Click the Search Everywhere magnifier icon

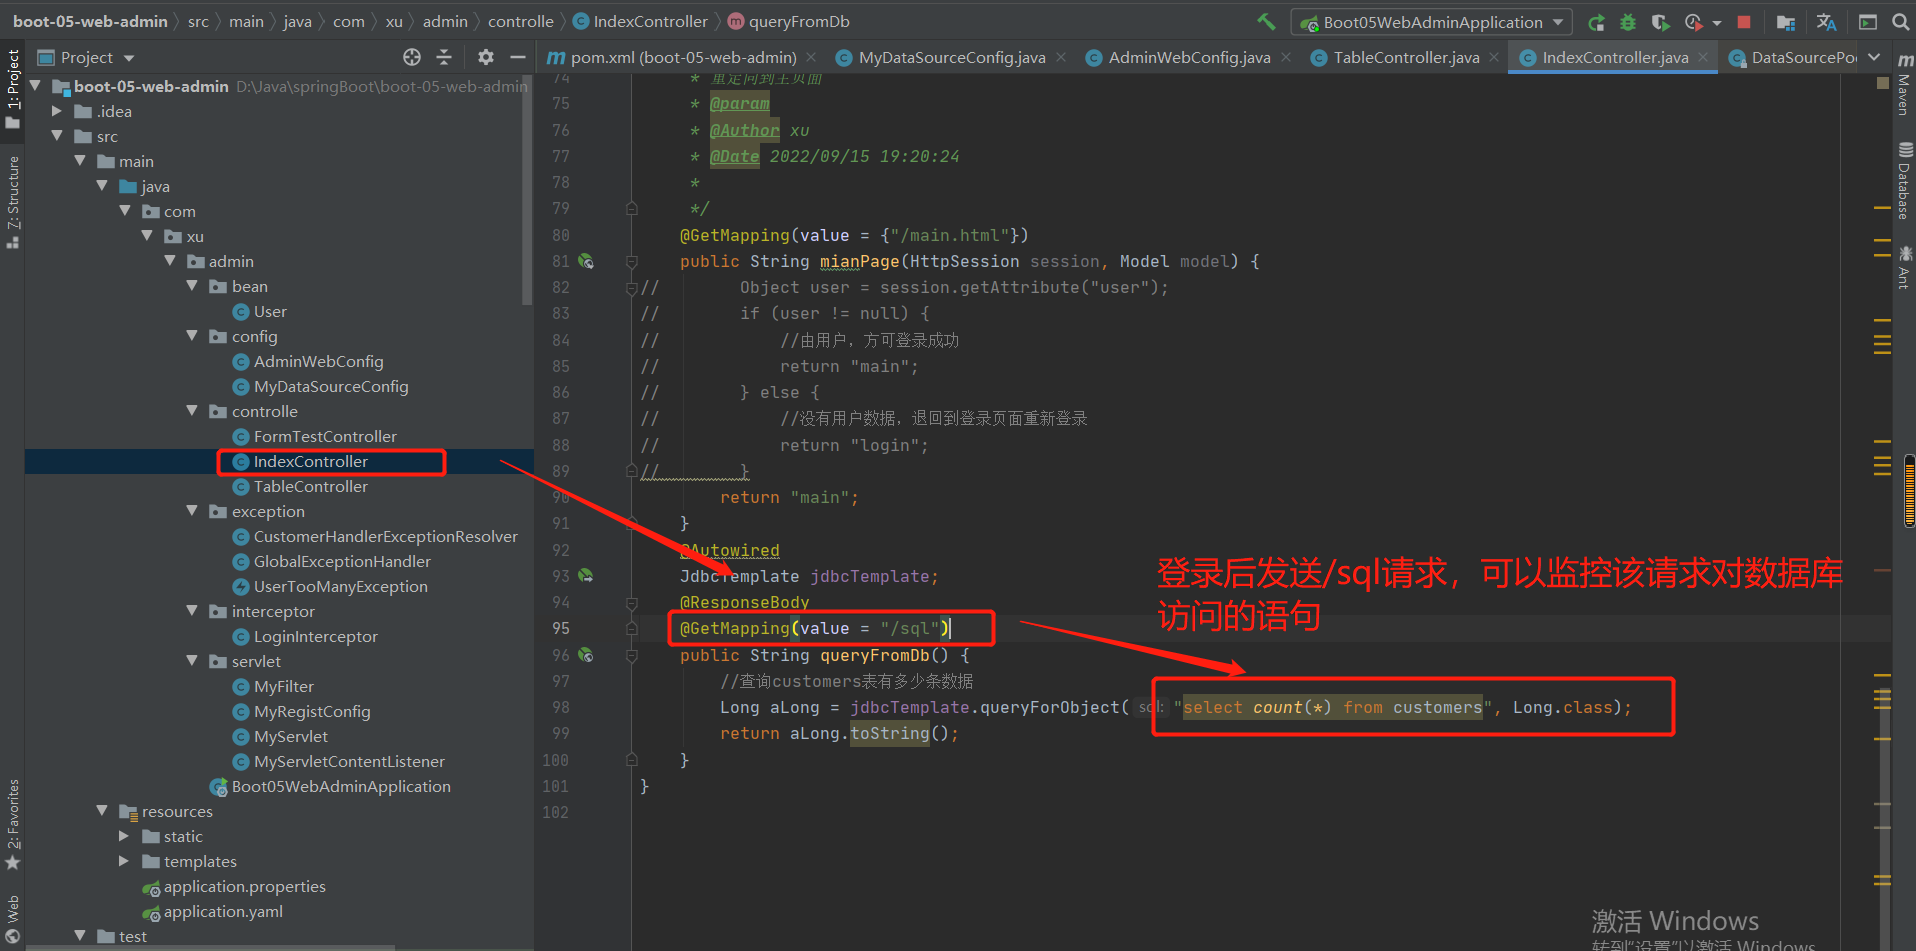click(x=1900, y=22)
